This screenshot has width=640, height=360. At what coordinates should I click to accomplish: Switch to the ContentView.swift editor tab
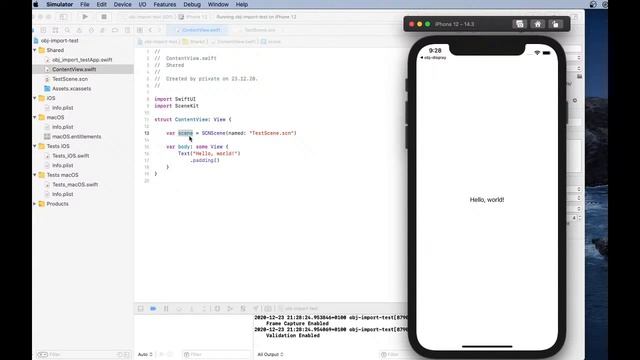point(198,30)
